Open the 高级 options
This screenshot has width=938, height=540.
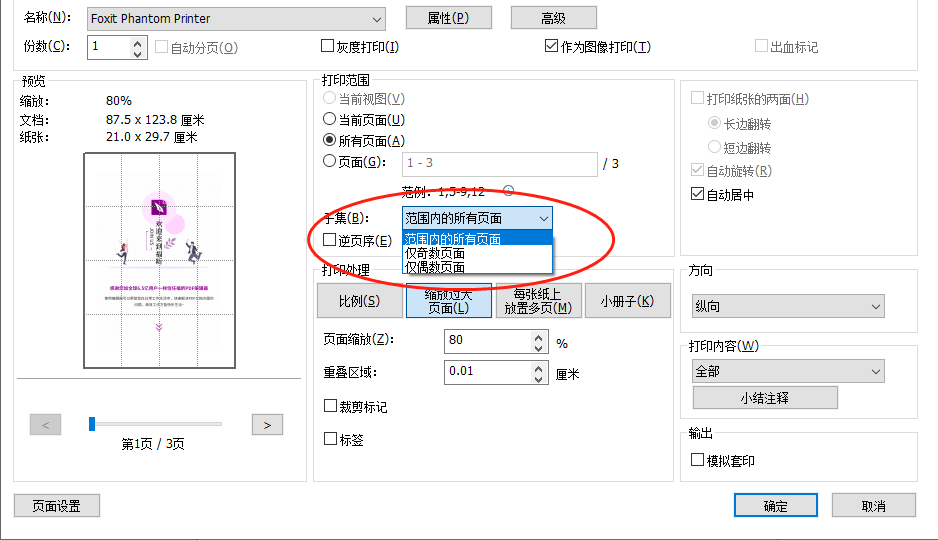point(553,18)
